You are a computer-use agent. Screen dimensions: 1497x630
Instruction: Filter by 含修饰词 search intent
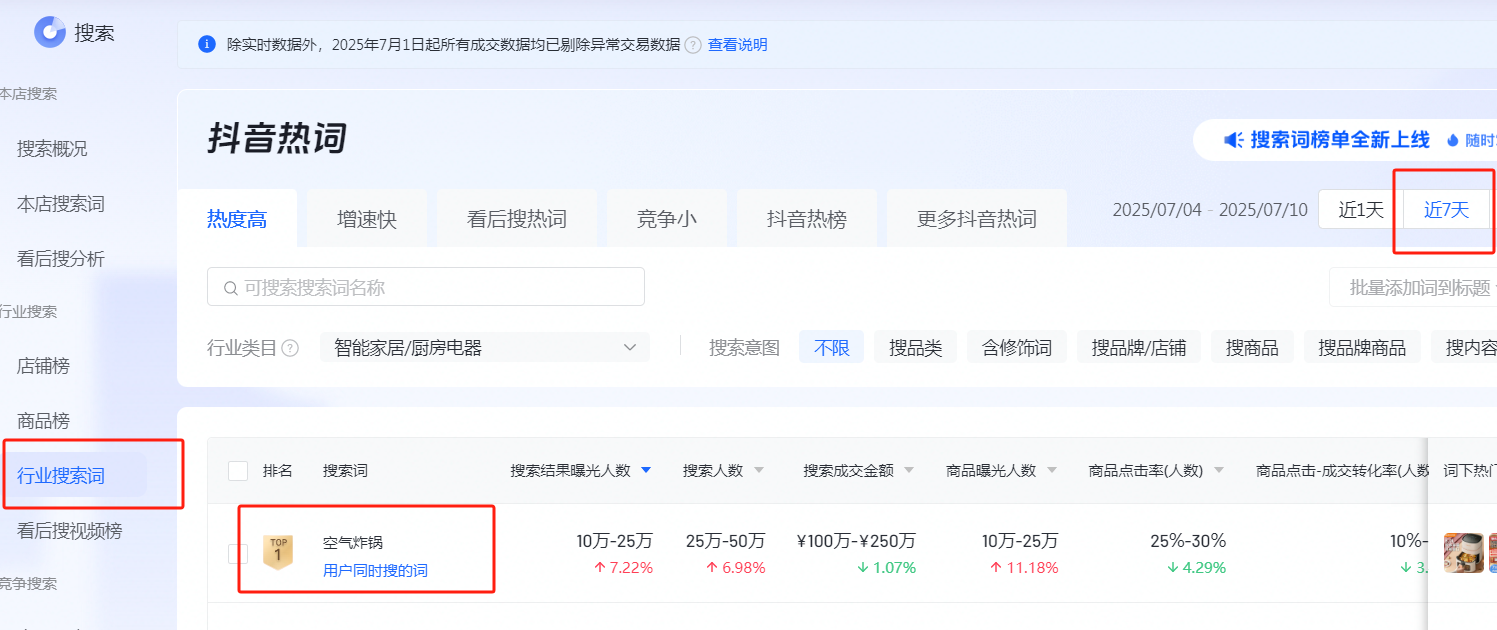coord(1017,348)
